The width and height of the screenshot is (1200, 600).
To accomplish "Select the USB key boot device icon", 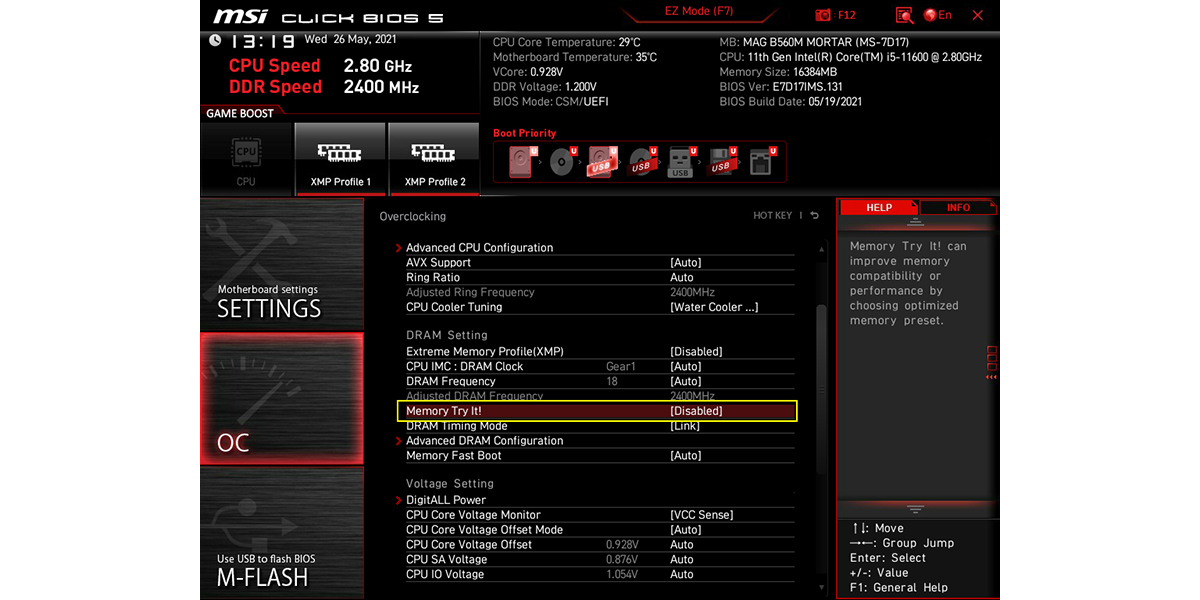I will click(681, 161).
